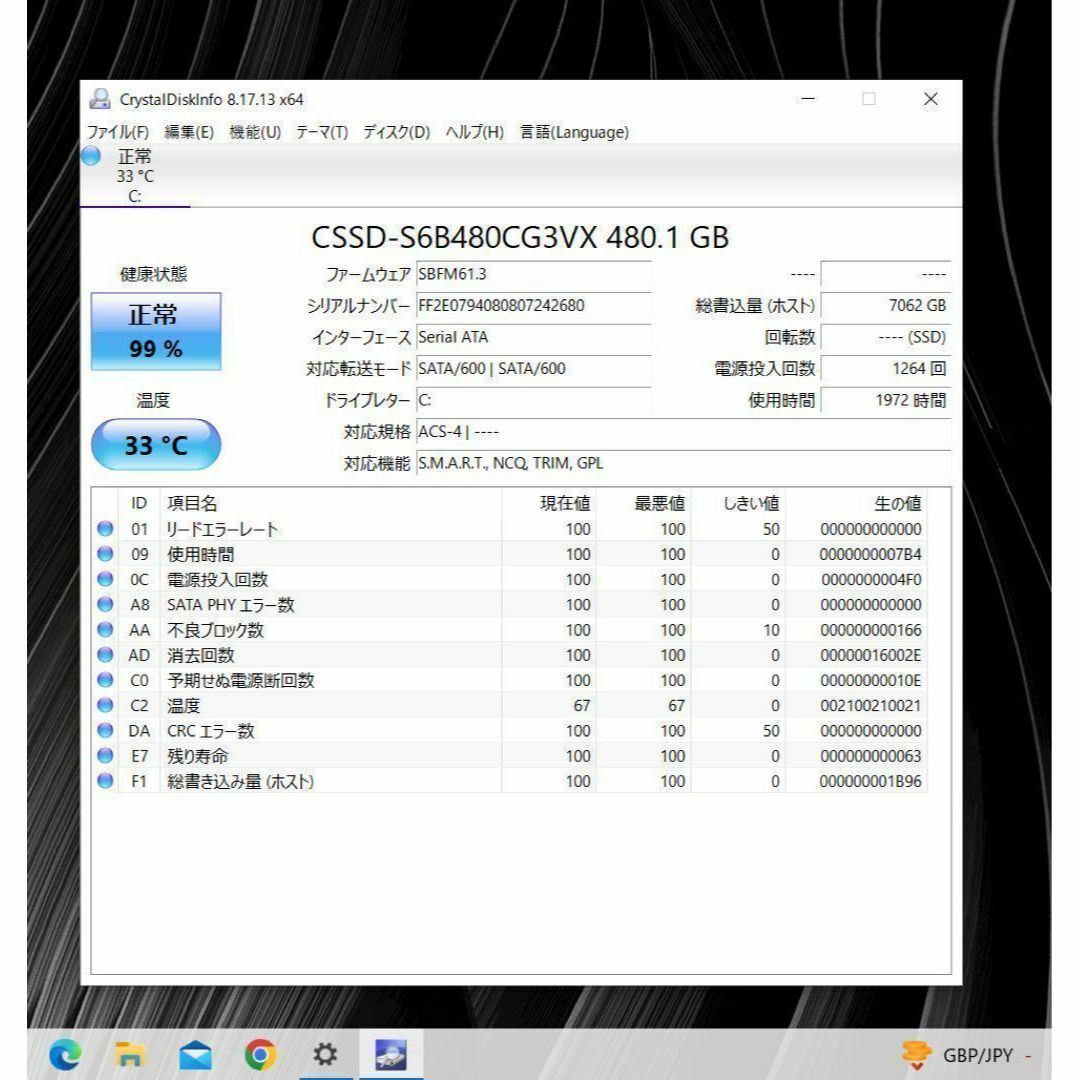Open the 言語(Language) menu
Screen dimensions: 1080x1080
pyautogui.click(x=574, y=132)
